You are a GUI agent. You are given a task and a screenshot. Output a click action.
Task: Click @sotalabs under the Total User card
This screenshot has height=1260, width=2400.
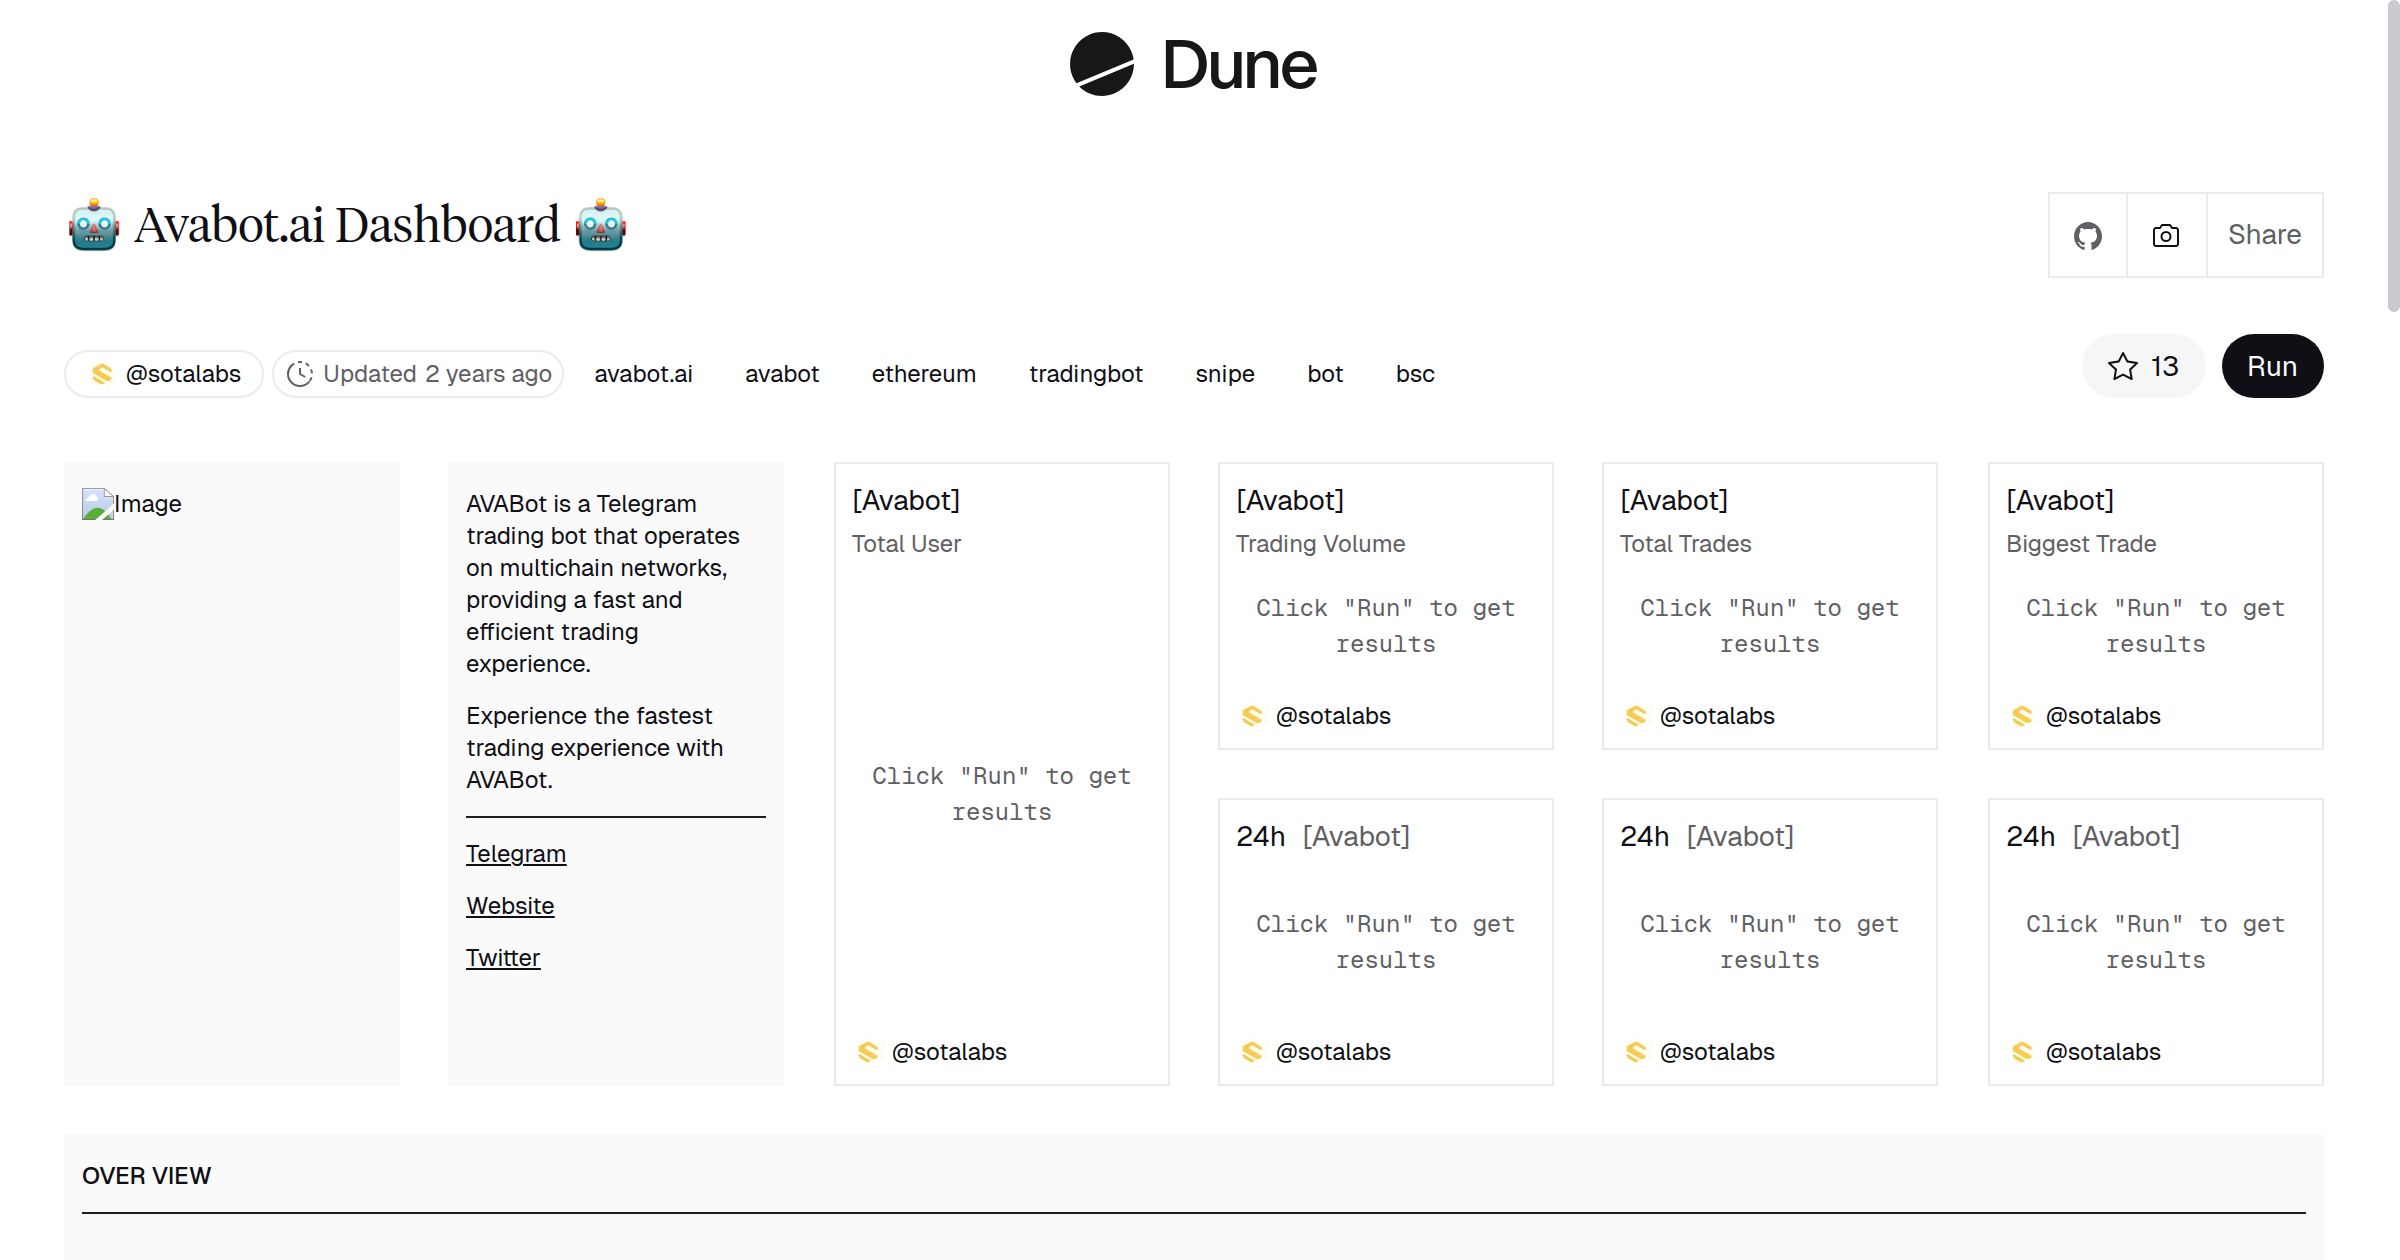point(948,1052)
